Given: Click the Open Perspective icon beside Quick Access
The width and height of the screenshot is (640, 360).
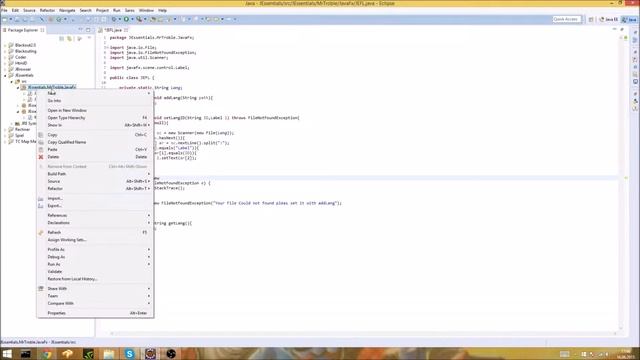Looking at the screenshot, I should pyautogui.click(x=591, y=19).
